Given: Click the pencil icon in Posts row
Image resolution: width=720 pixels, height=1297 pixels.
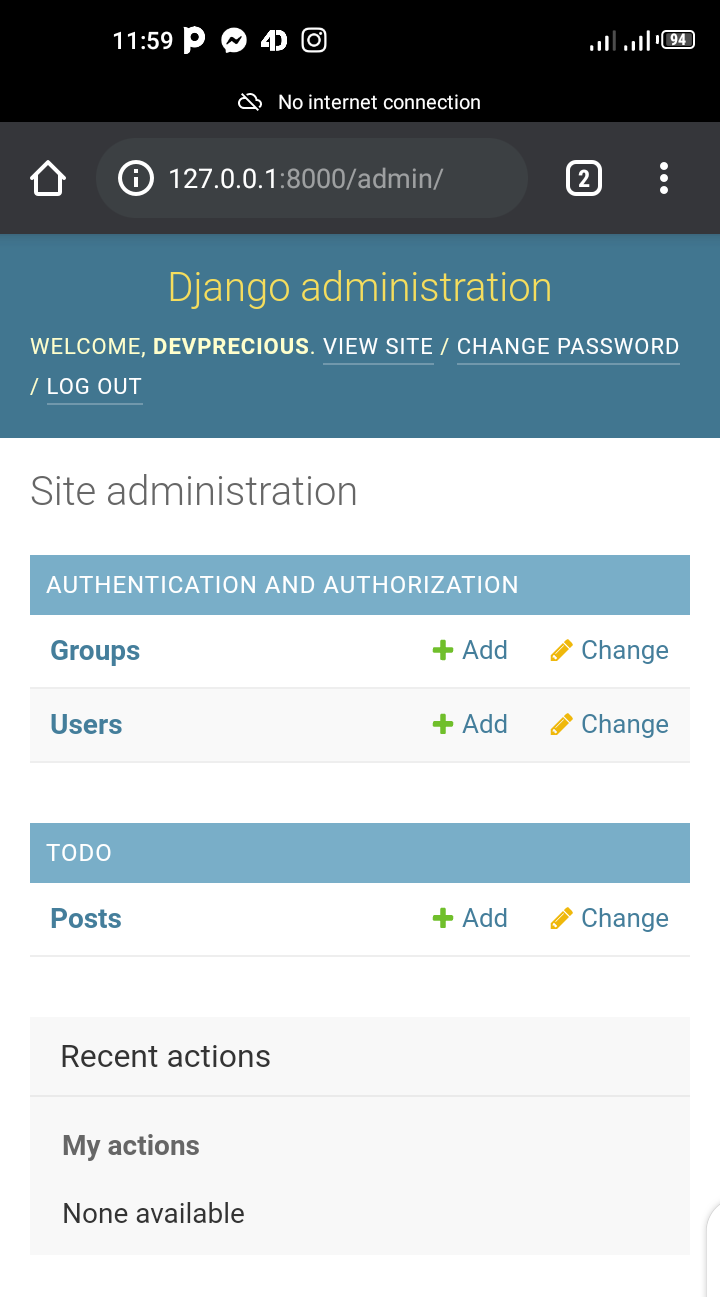Looking at the screenshot, I should pyautogui.click(x=561, y=919).
